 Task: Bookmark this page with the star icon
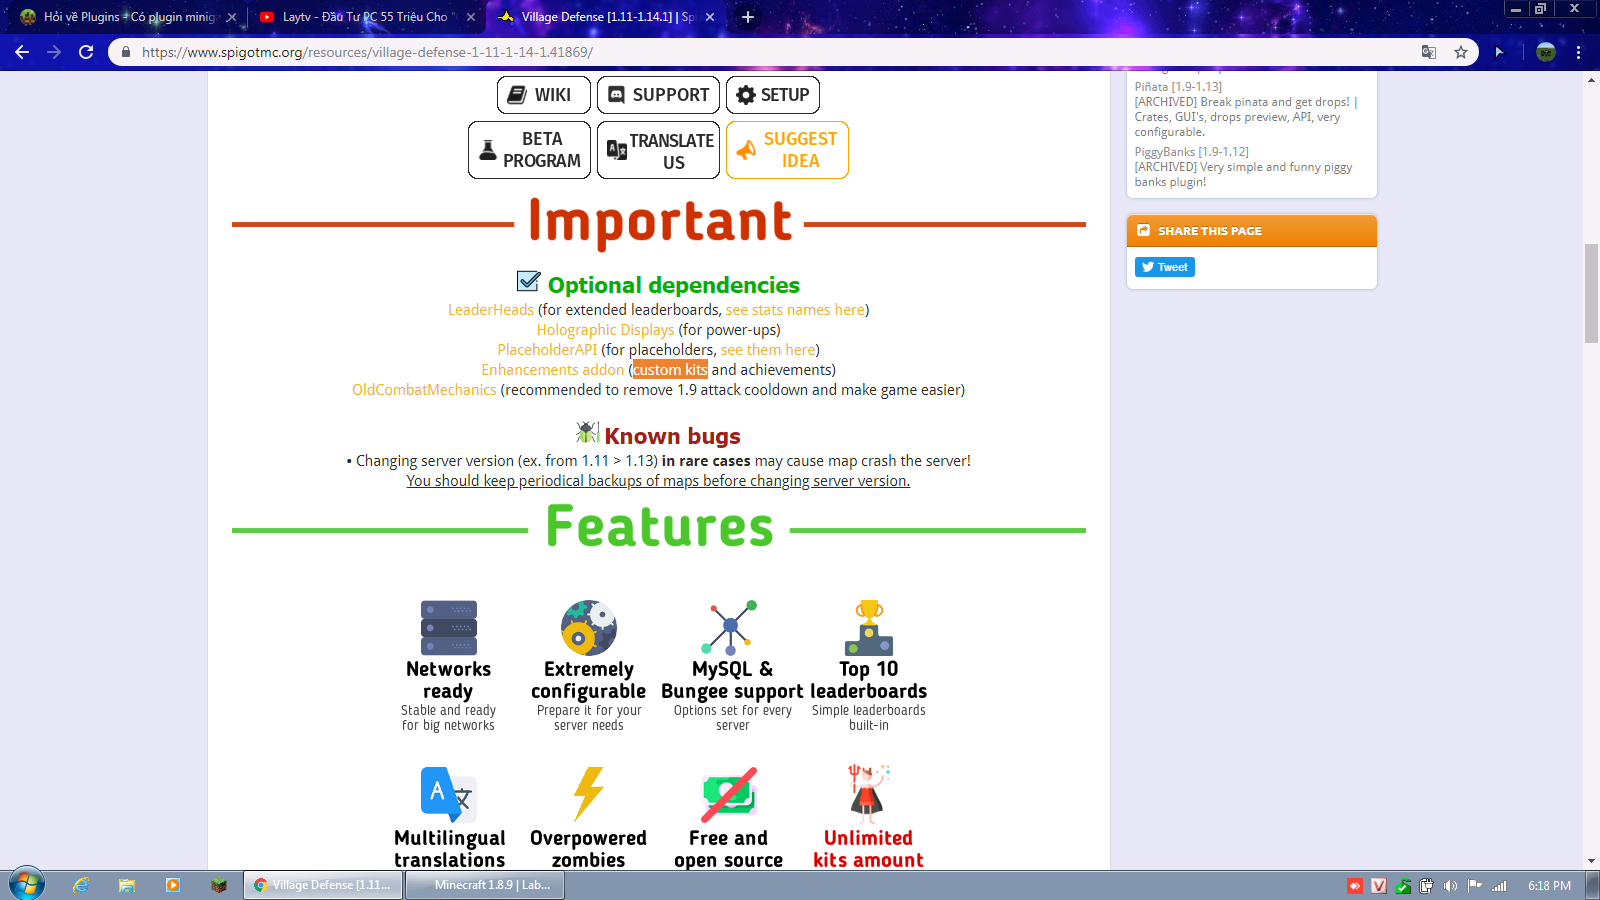click(x=1461, y=52)
